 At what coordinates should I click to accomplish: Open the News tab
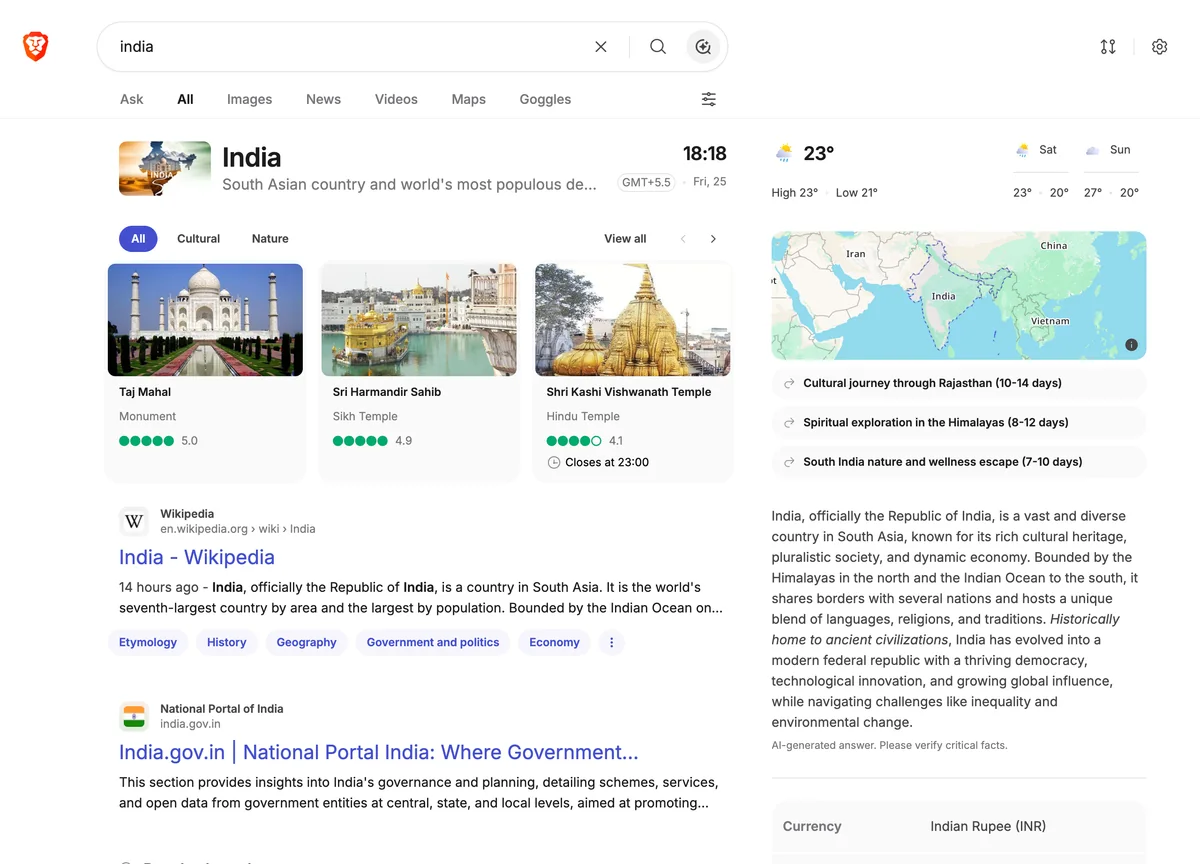point(324,99)
